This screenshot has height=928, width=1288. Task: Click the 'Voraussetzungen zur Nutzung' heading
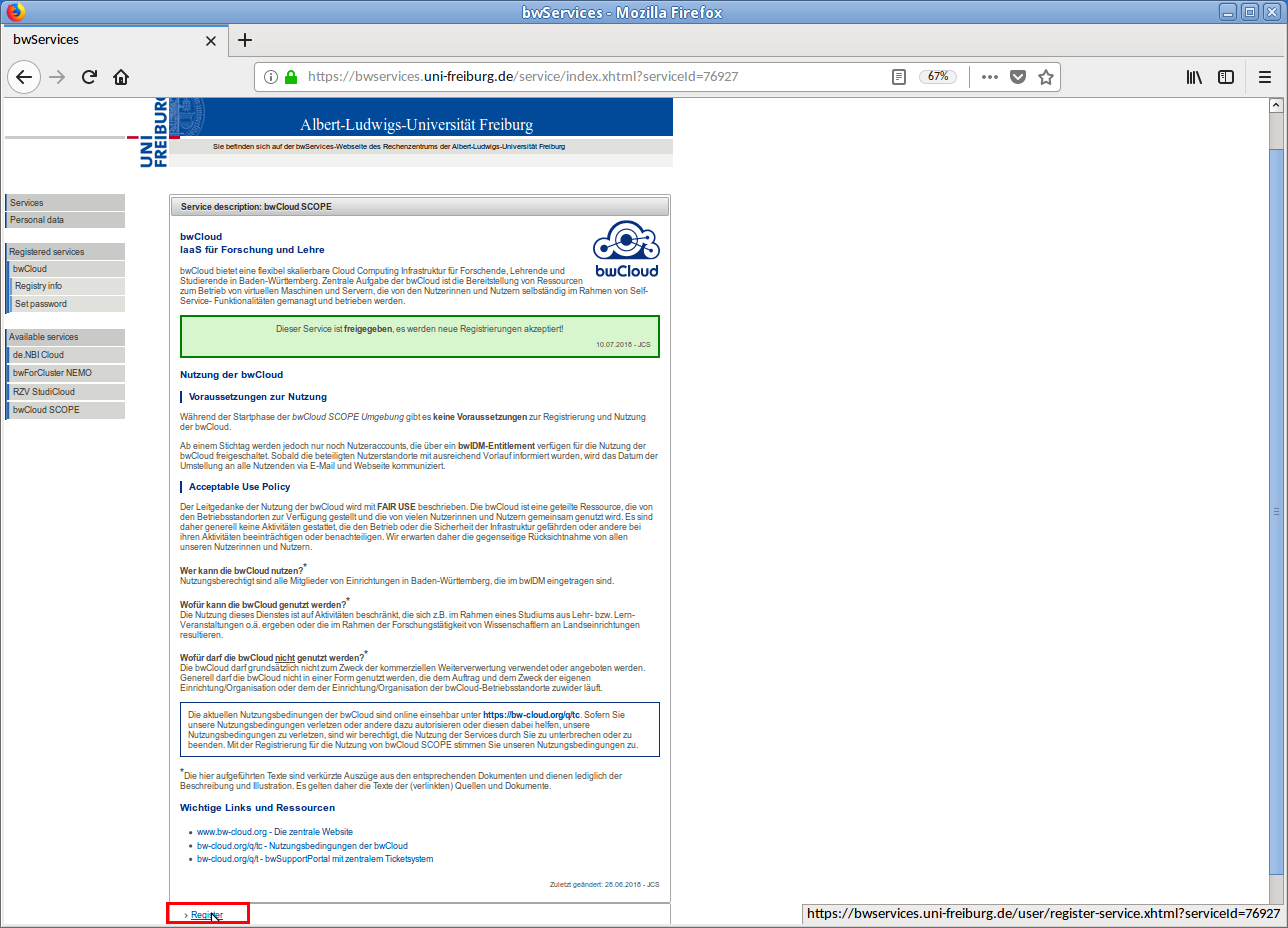pyautogui.click(x=258, y=397)
